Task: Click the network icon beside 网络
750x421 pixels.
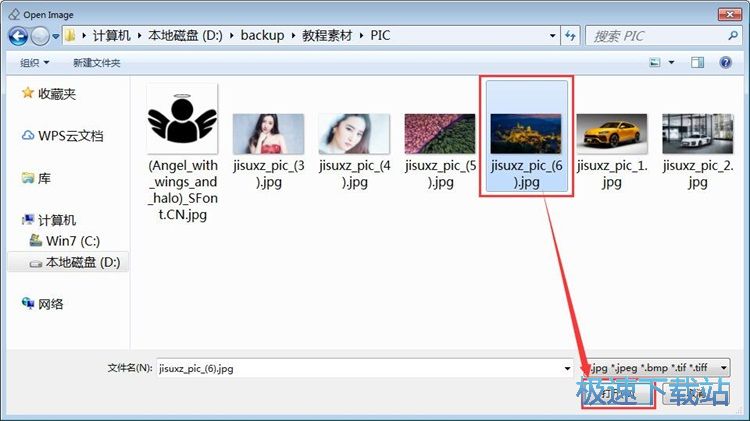Action: tap(28, 303)
